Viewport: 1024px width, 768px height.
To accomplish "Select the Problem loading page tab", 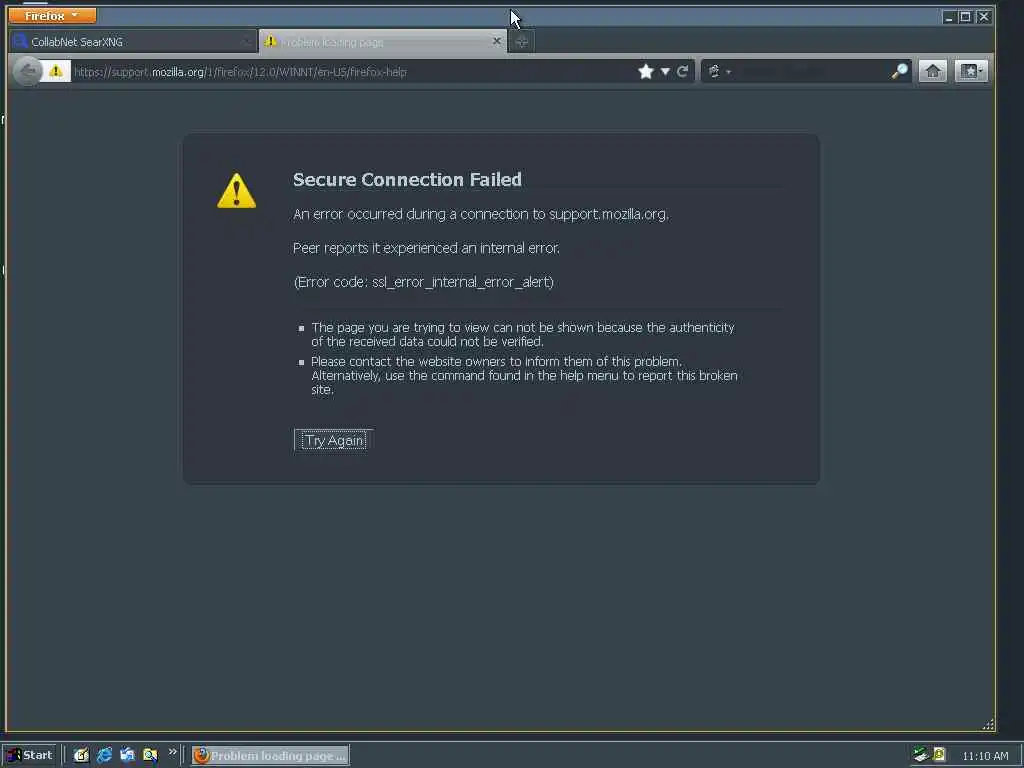I will pyautogui.click(x=383, y=42).
